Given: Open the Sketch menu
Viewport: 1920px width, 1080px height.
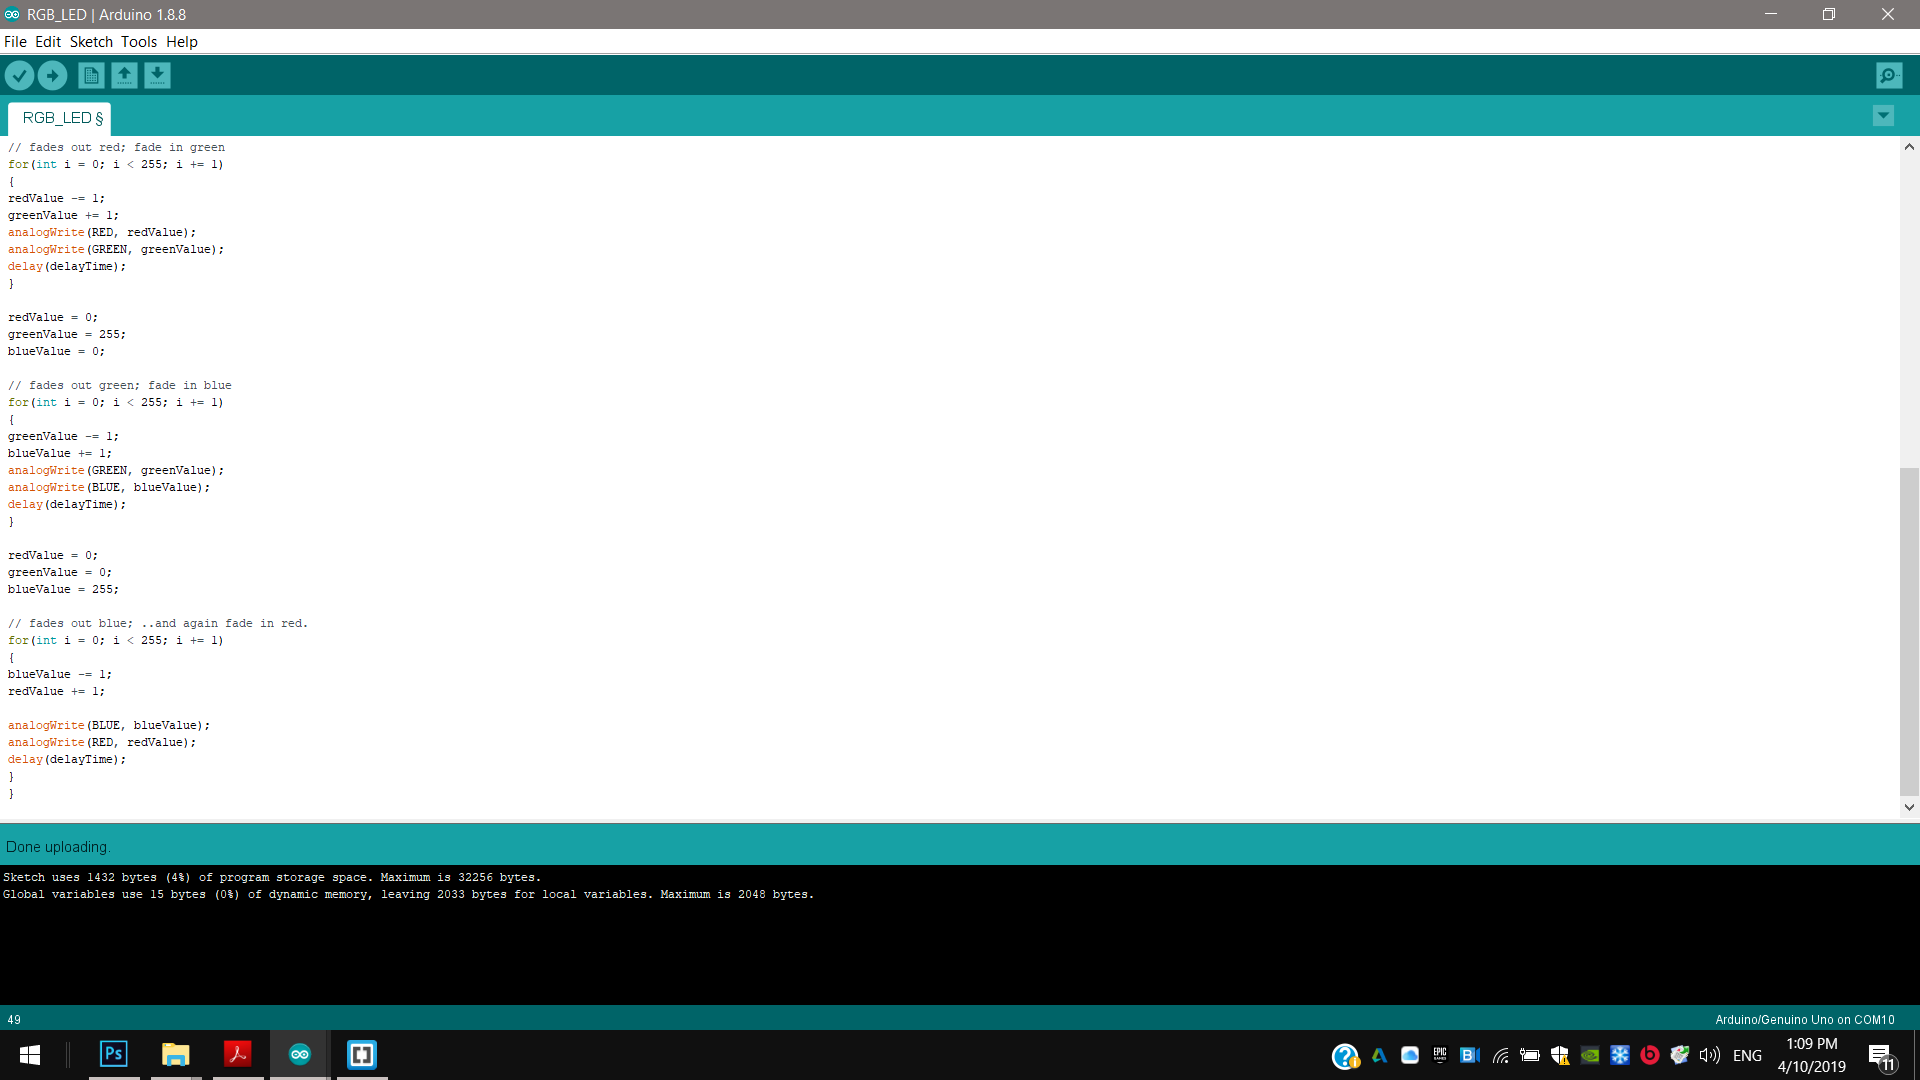Looking at the screenshot, I should tap(91, 42).
